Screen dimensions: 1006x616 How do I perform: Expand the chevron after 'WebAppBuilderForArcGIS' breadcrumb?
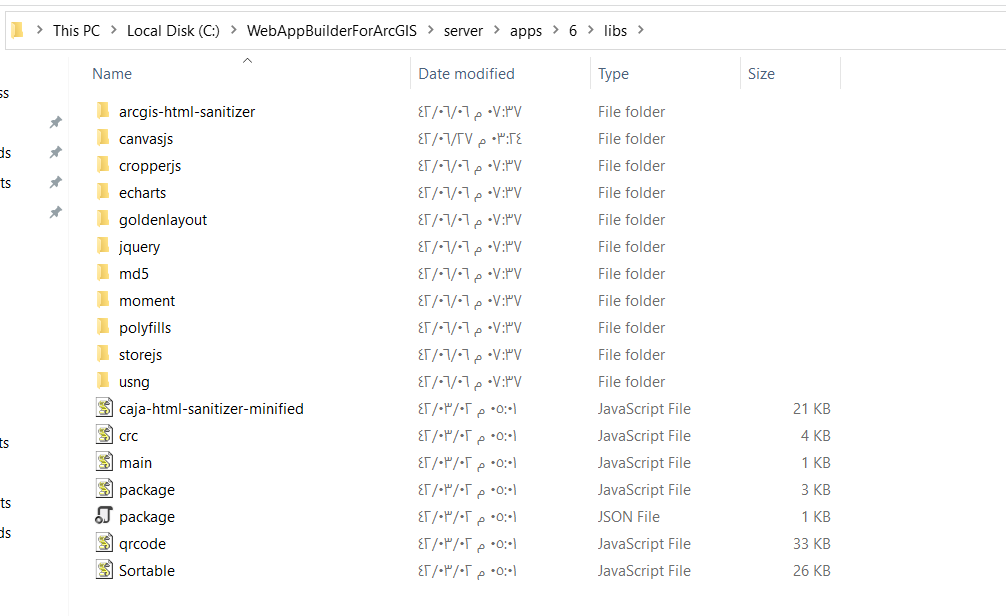point(430,30)
